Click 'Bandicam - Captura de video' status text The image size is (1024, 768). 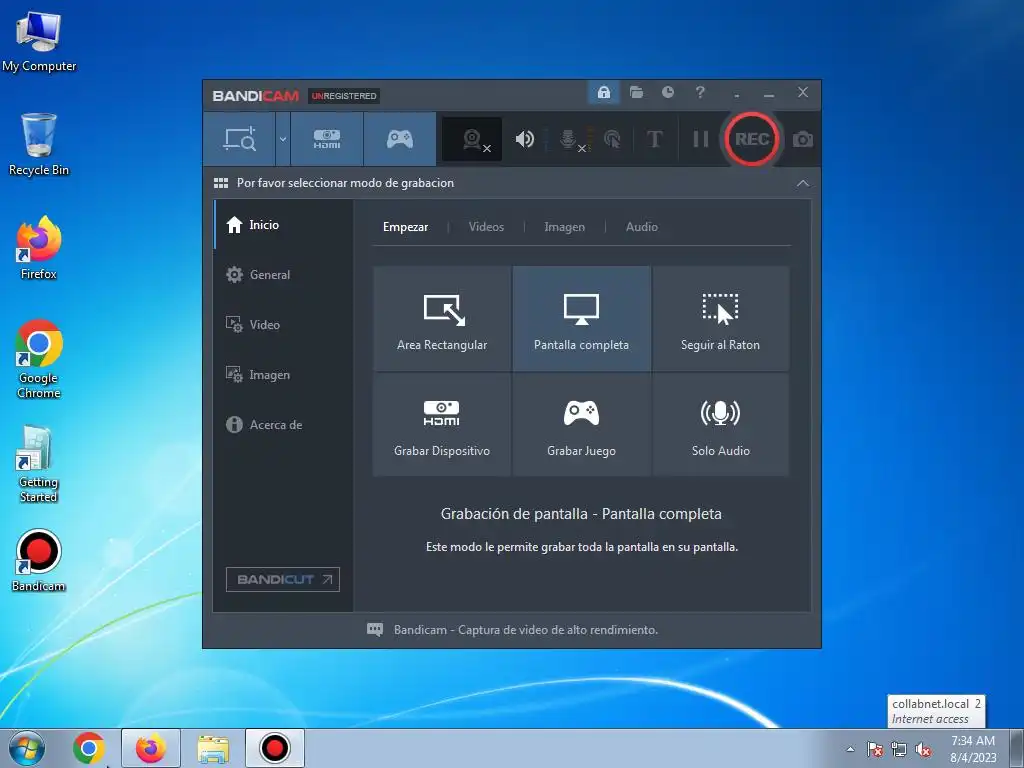click(526, 630)
